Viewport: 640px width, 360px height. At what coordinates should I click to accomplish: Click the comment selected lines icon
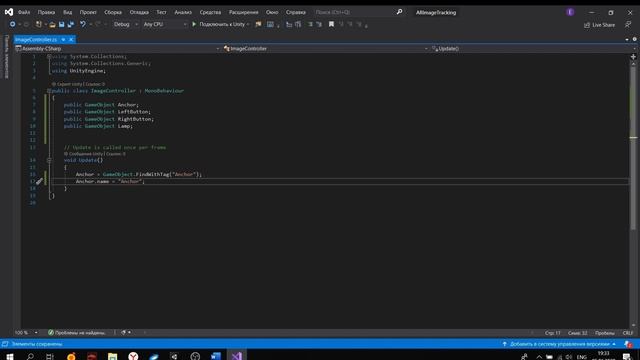[x=310, y=24]
